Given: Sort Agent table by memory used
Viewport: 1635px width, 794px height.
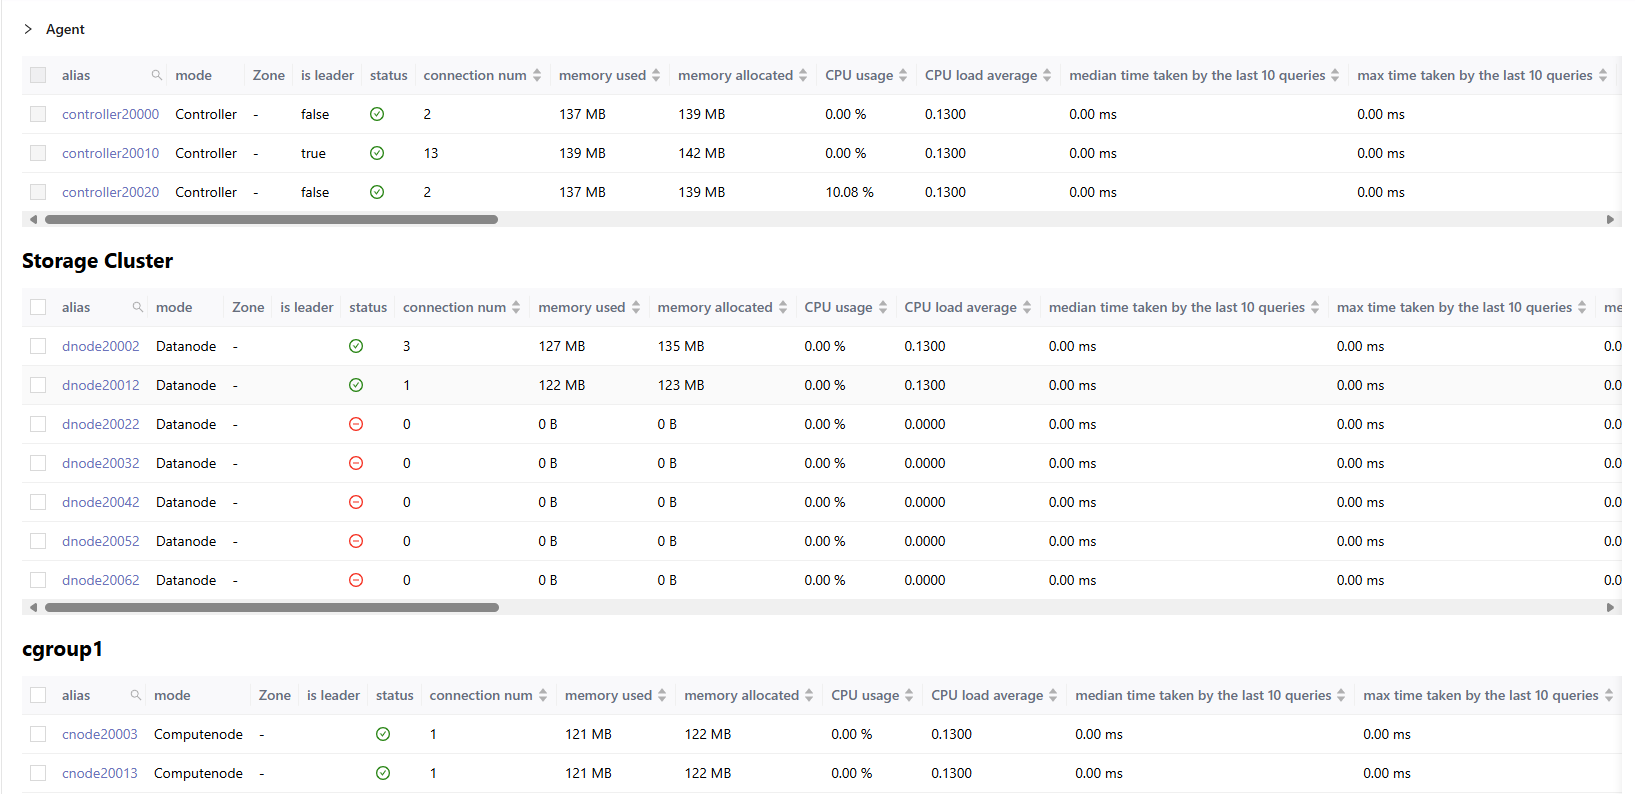Looking at the screenshot, I should [x=656, y=75].
